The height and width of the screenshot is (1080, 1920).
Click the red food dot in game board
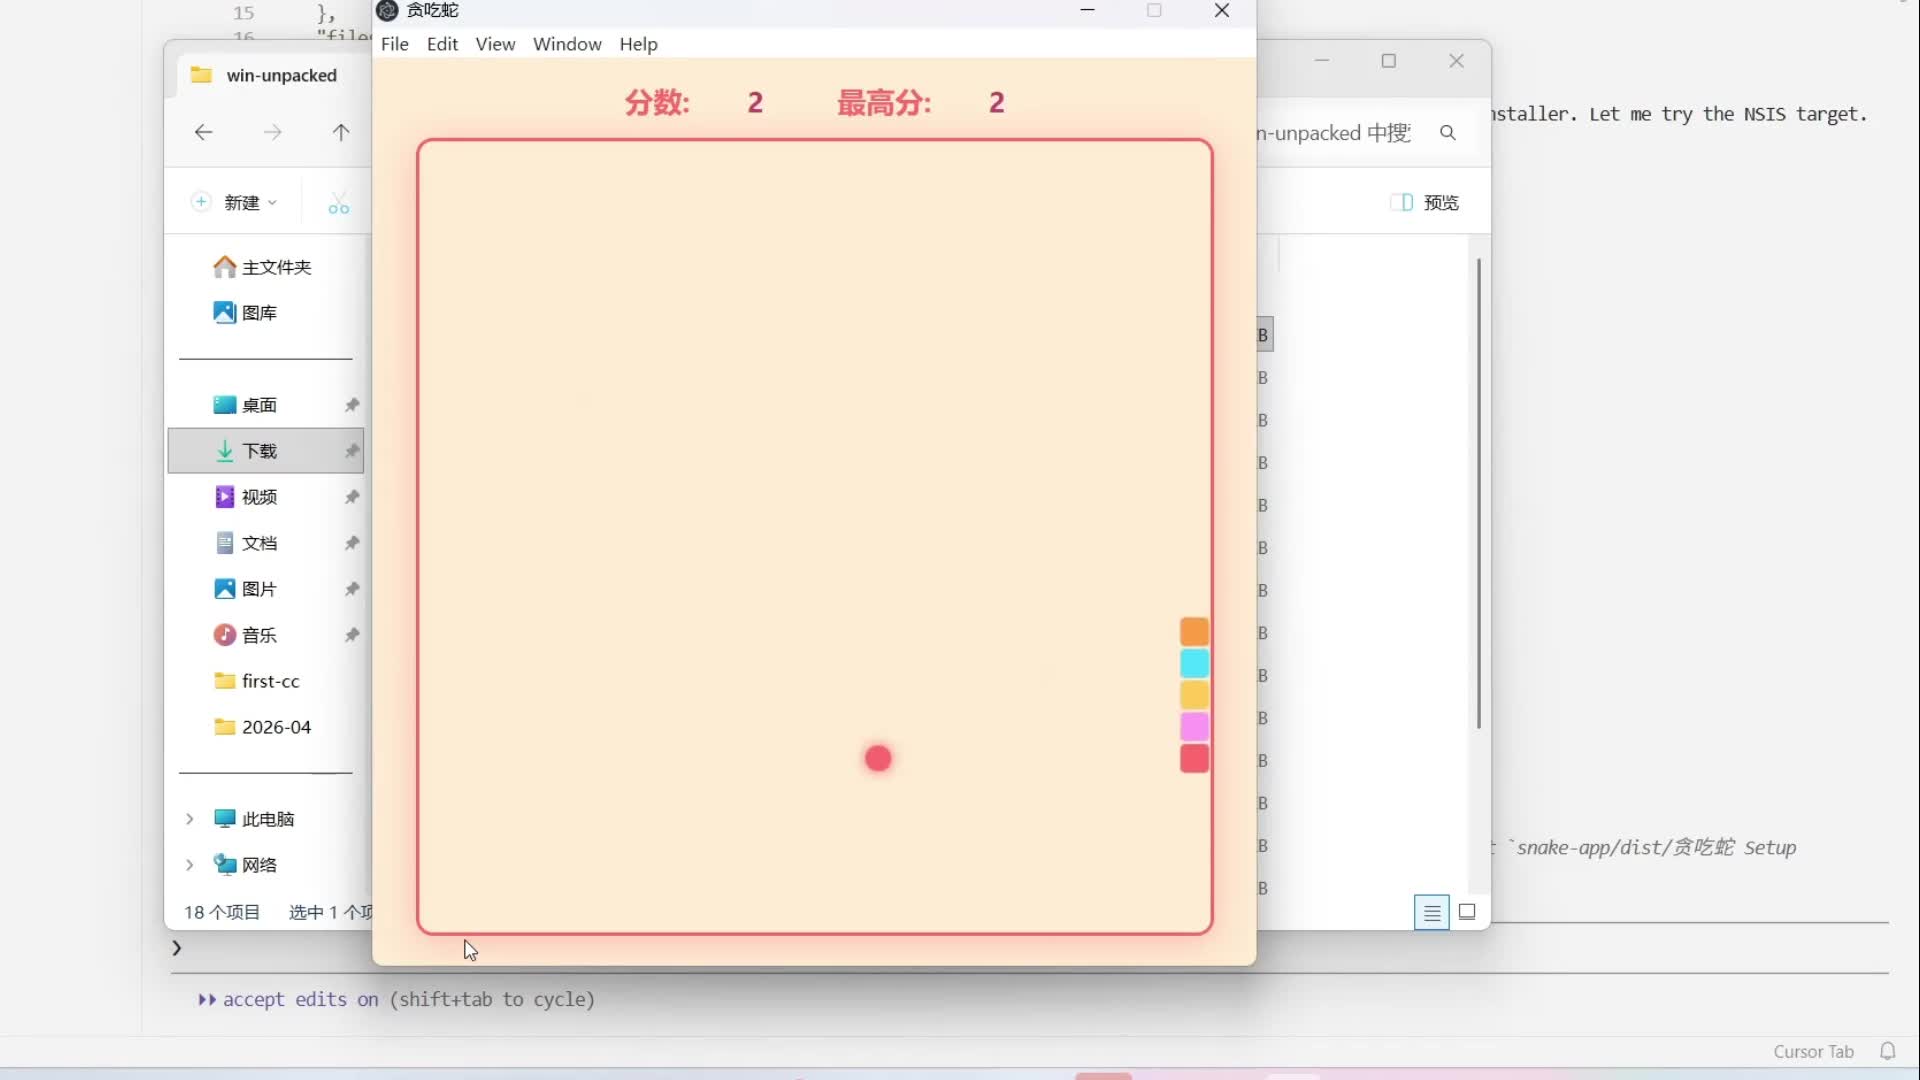tap(878, 759)
